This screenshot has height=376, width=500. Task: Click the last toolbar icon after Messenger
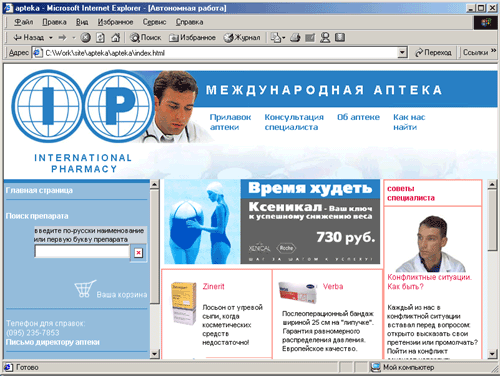tap(340, 38)
